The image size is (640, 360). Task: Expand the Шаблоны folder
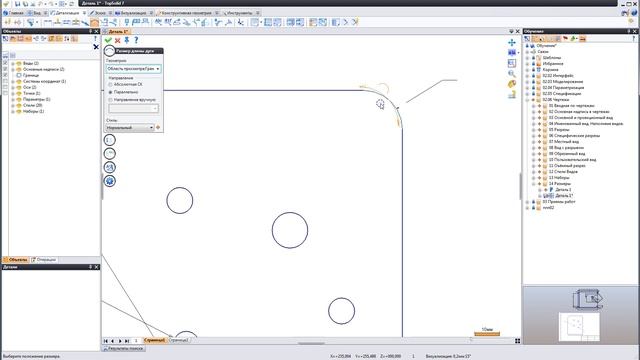click(x=527, y=58)
